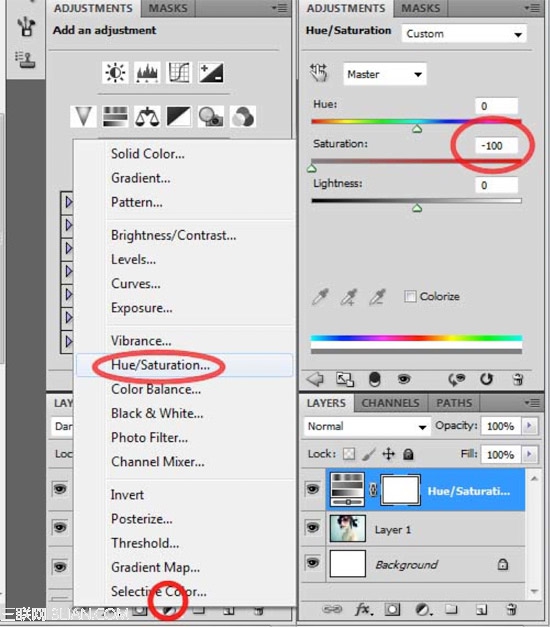Click the Saturation slider handle
This screenshot has height=627, width=550.
click(x=312, y=169)
